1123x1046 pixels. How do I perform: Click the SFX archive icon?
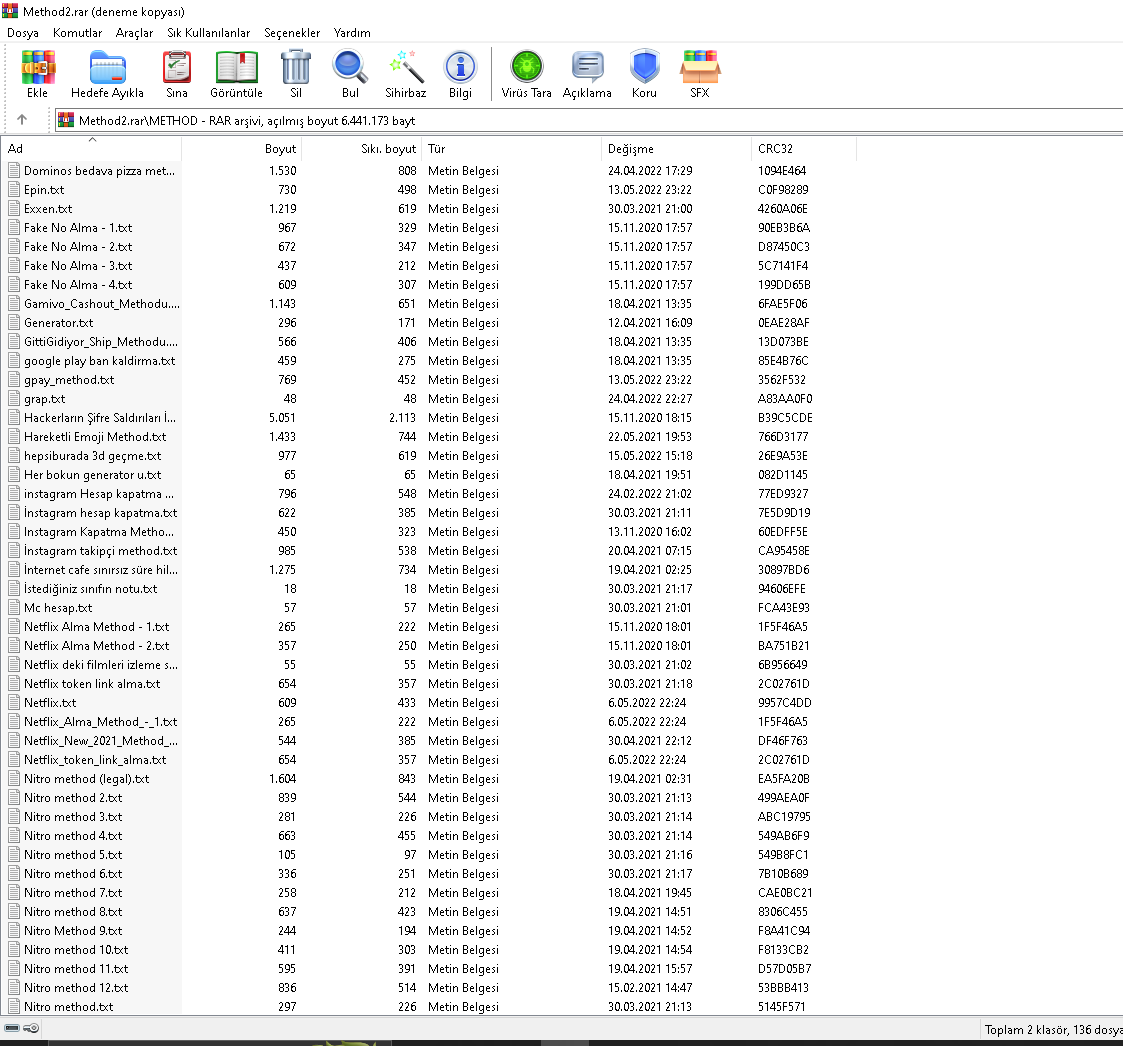[700, 68]
